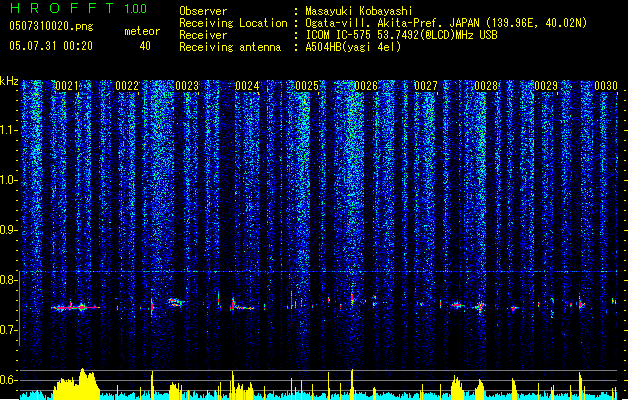Click the 0023 time marker

pyautogui.click(x=187, y=86)
